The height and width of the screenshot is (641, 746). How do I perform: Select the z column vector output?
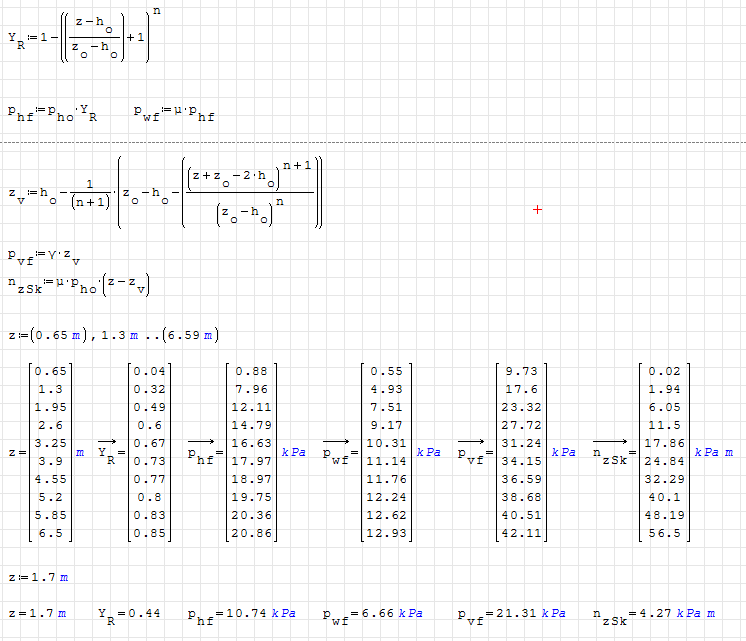46,452
